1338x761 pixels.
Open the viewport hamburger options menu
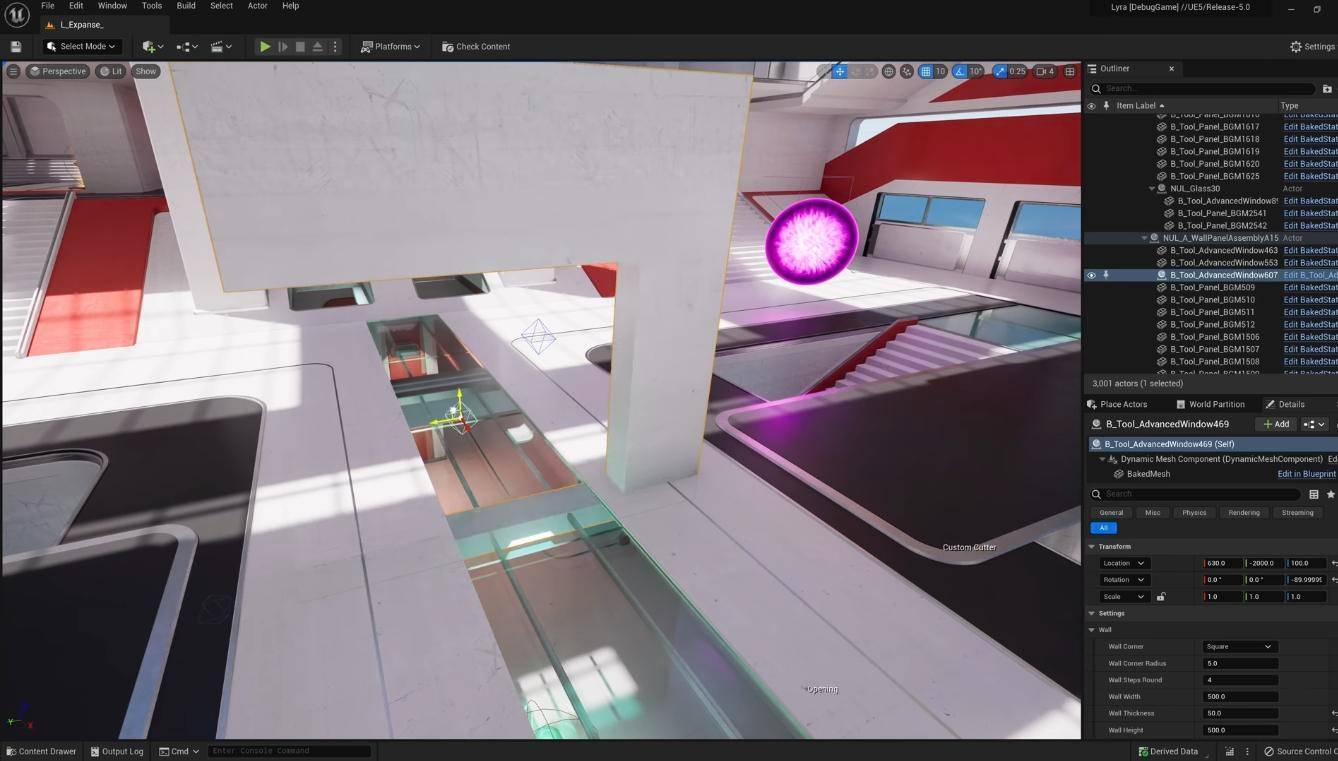click(x=13, y=71)
